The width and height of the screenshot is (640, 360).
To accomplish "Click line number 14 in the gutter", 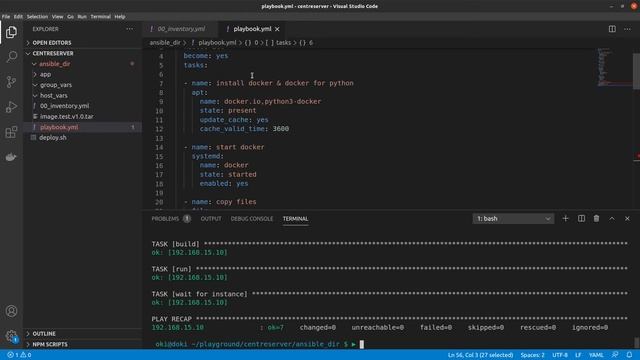I will (159, 147).
